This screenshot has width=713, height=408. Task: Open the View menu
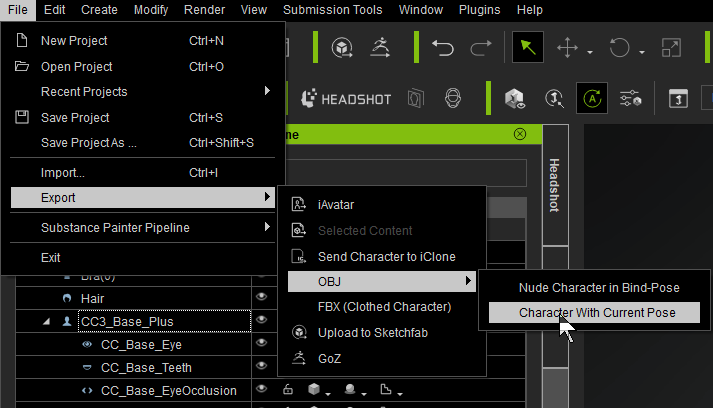(x=254, y=10)
